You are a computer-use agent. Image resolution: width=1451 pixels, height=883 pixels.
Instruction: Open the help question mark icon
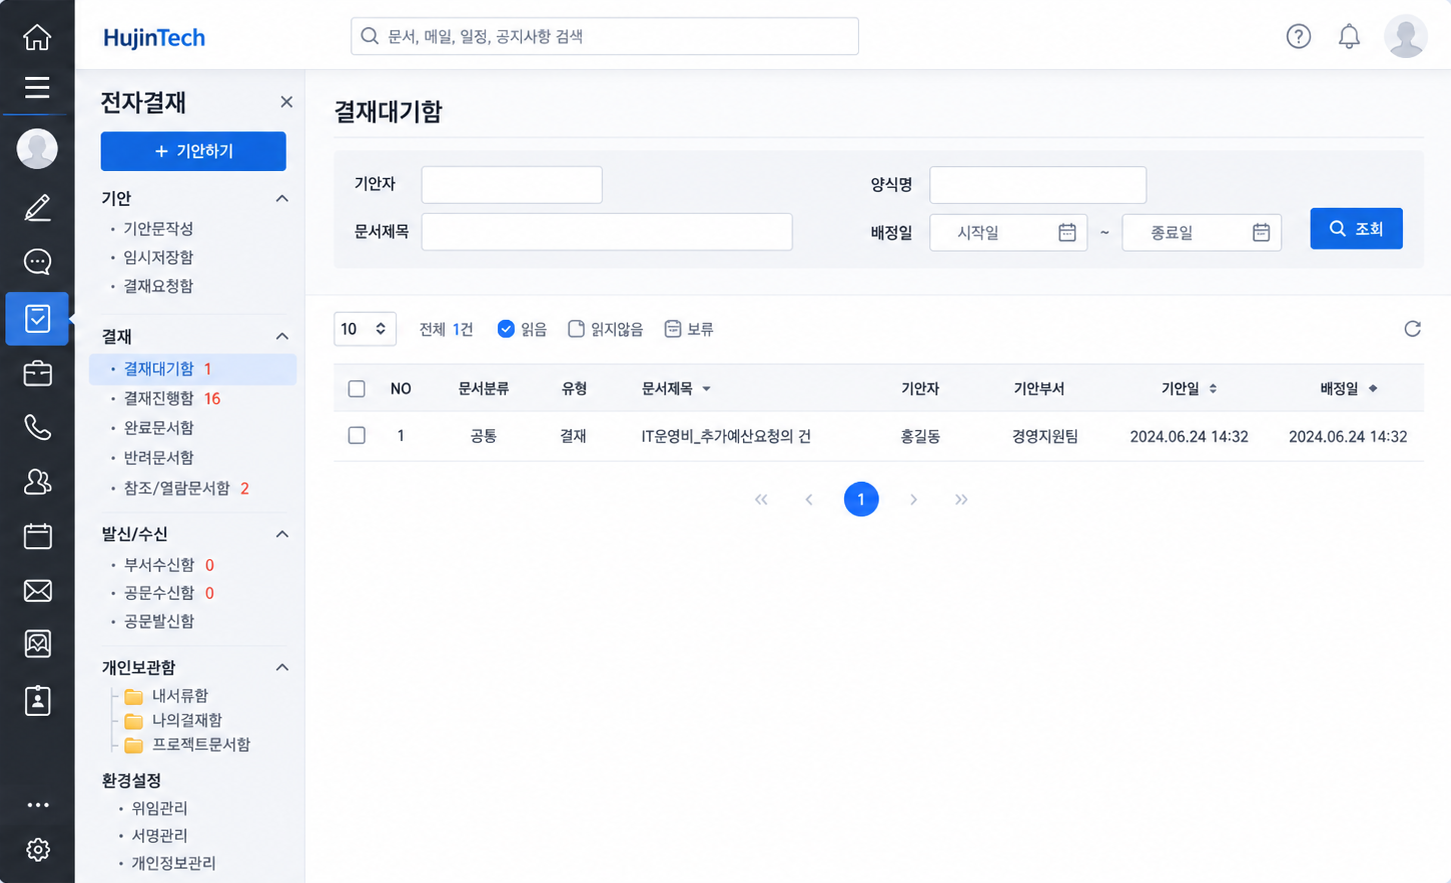[x=1298, y=36]
